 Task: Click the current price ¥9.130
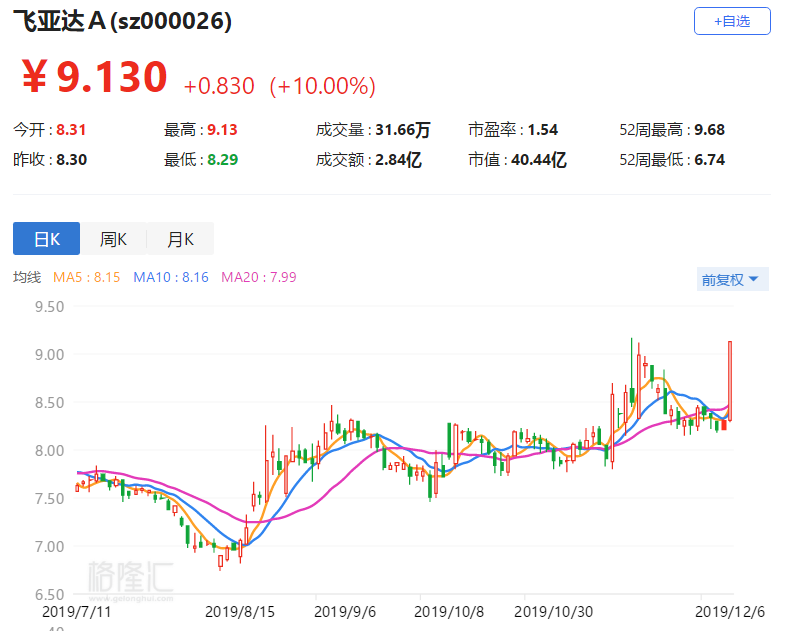click(x=95, y=77)
